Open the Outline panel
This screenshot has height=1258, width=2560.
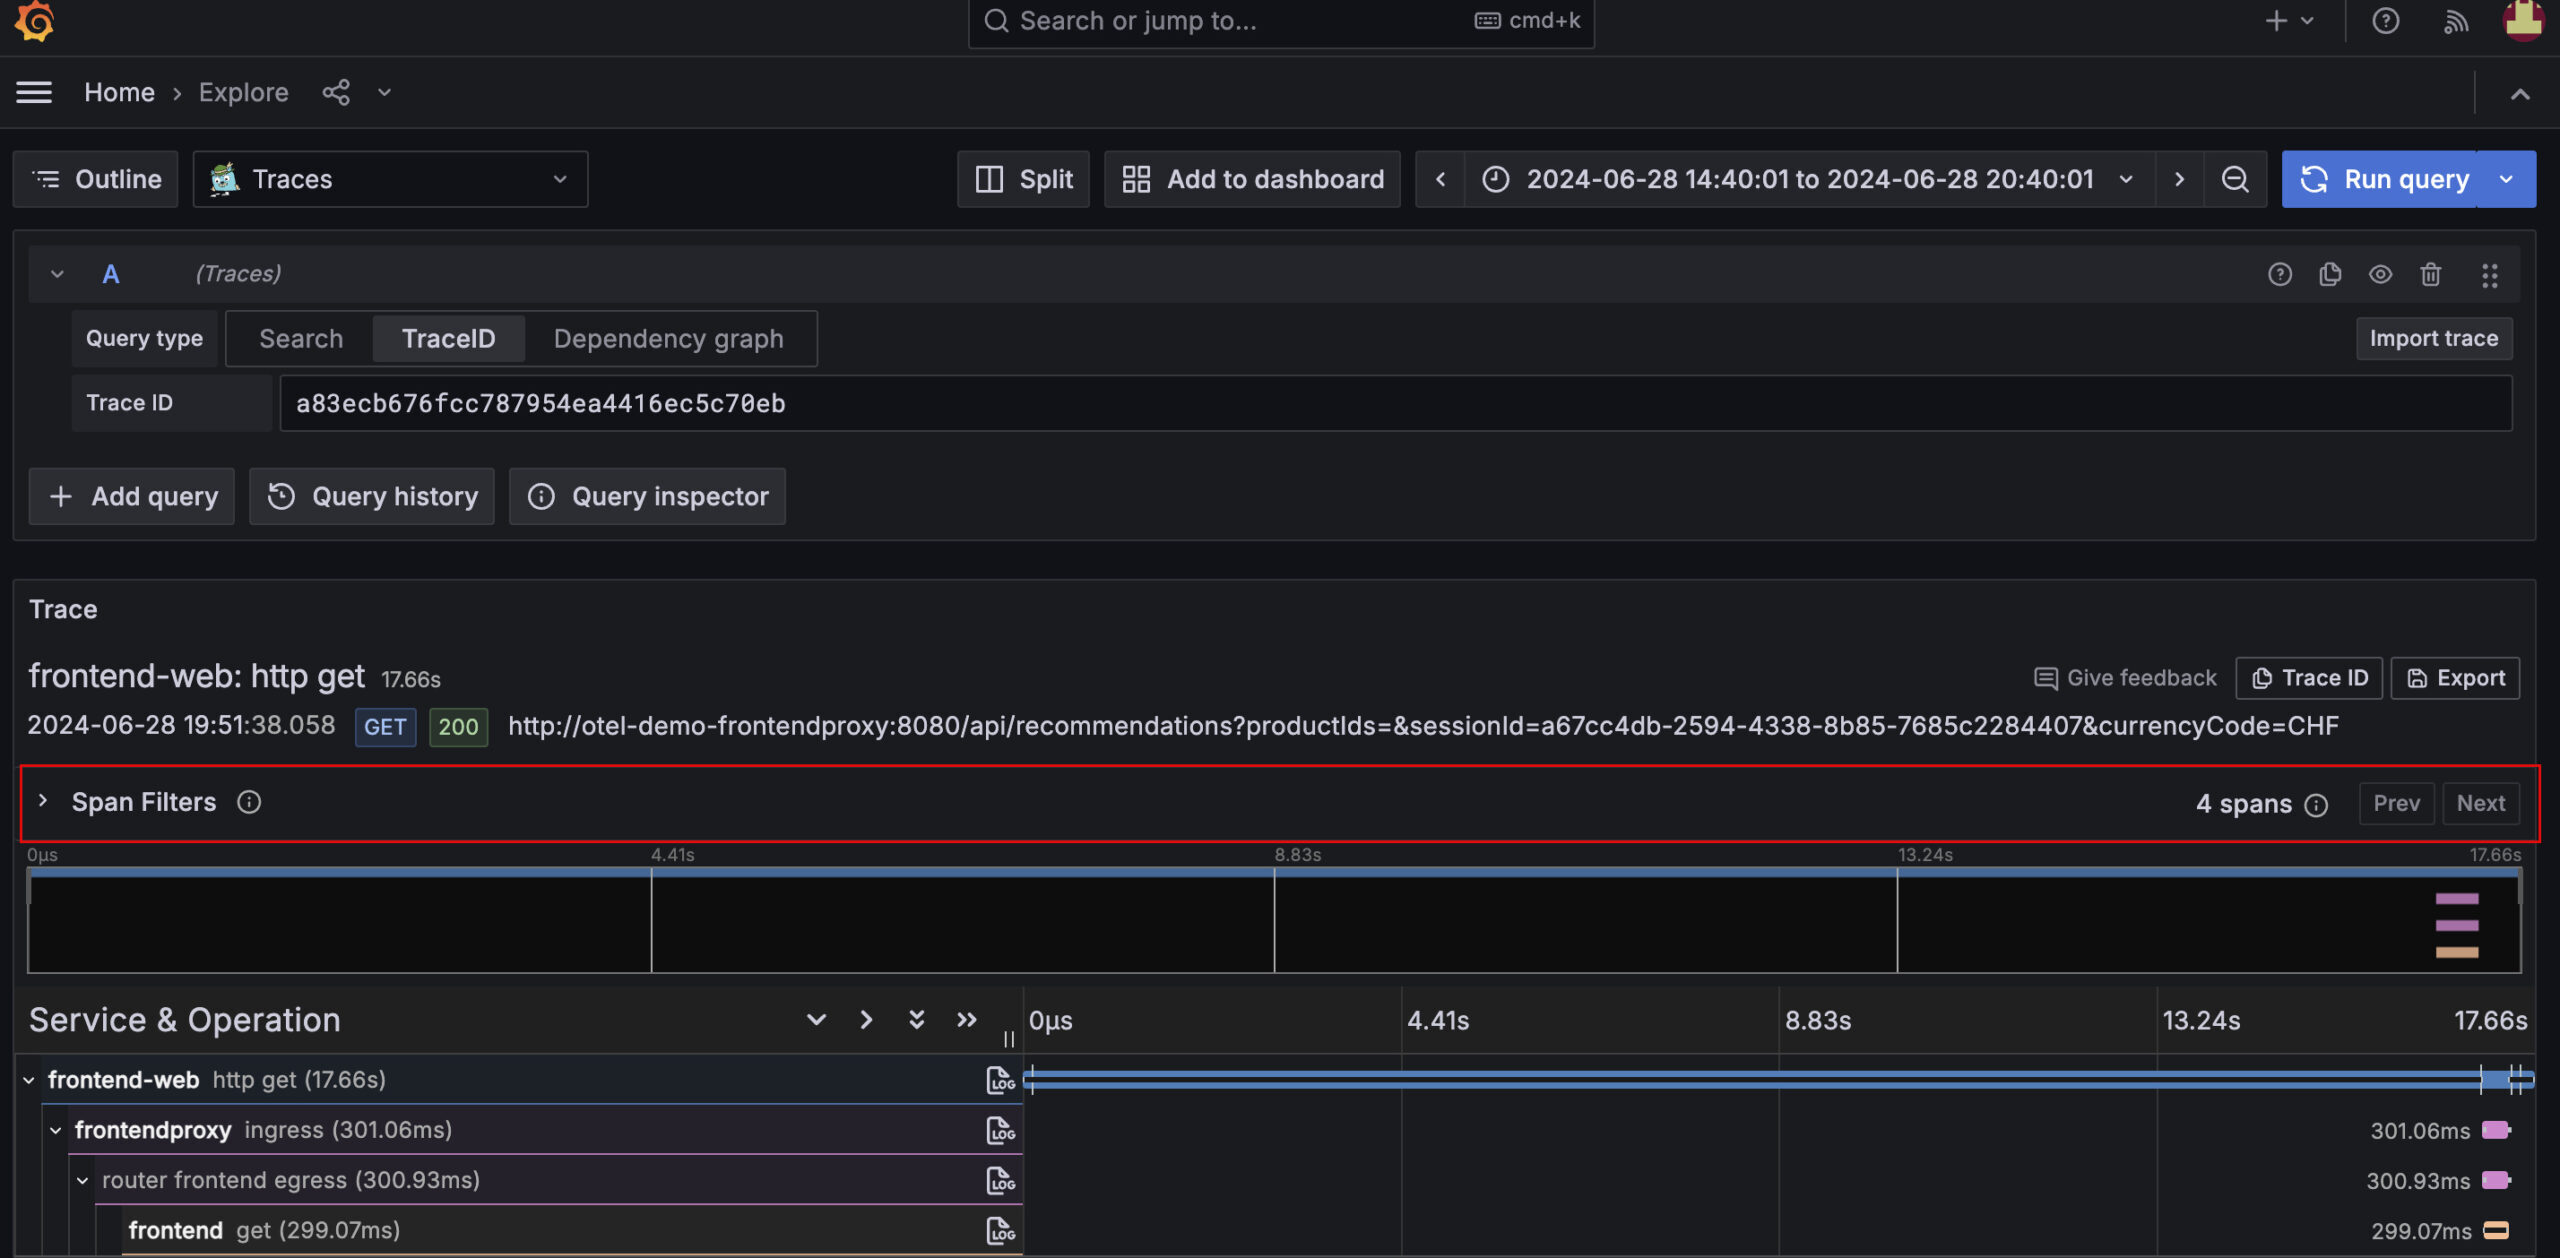[96, 179]
